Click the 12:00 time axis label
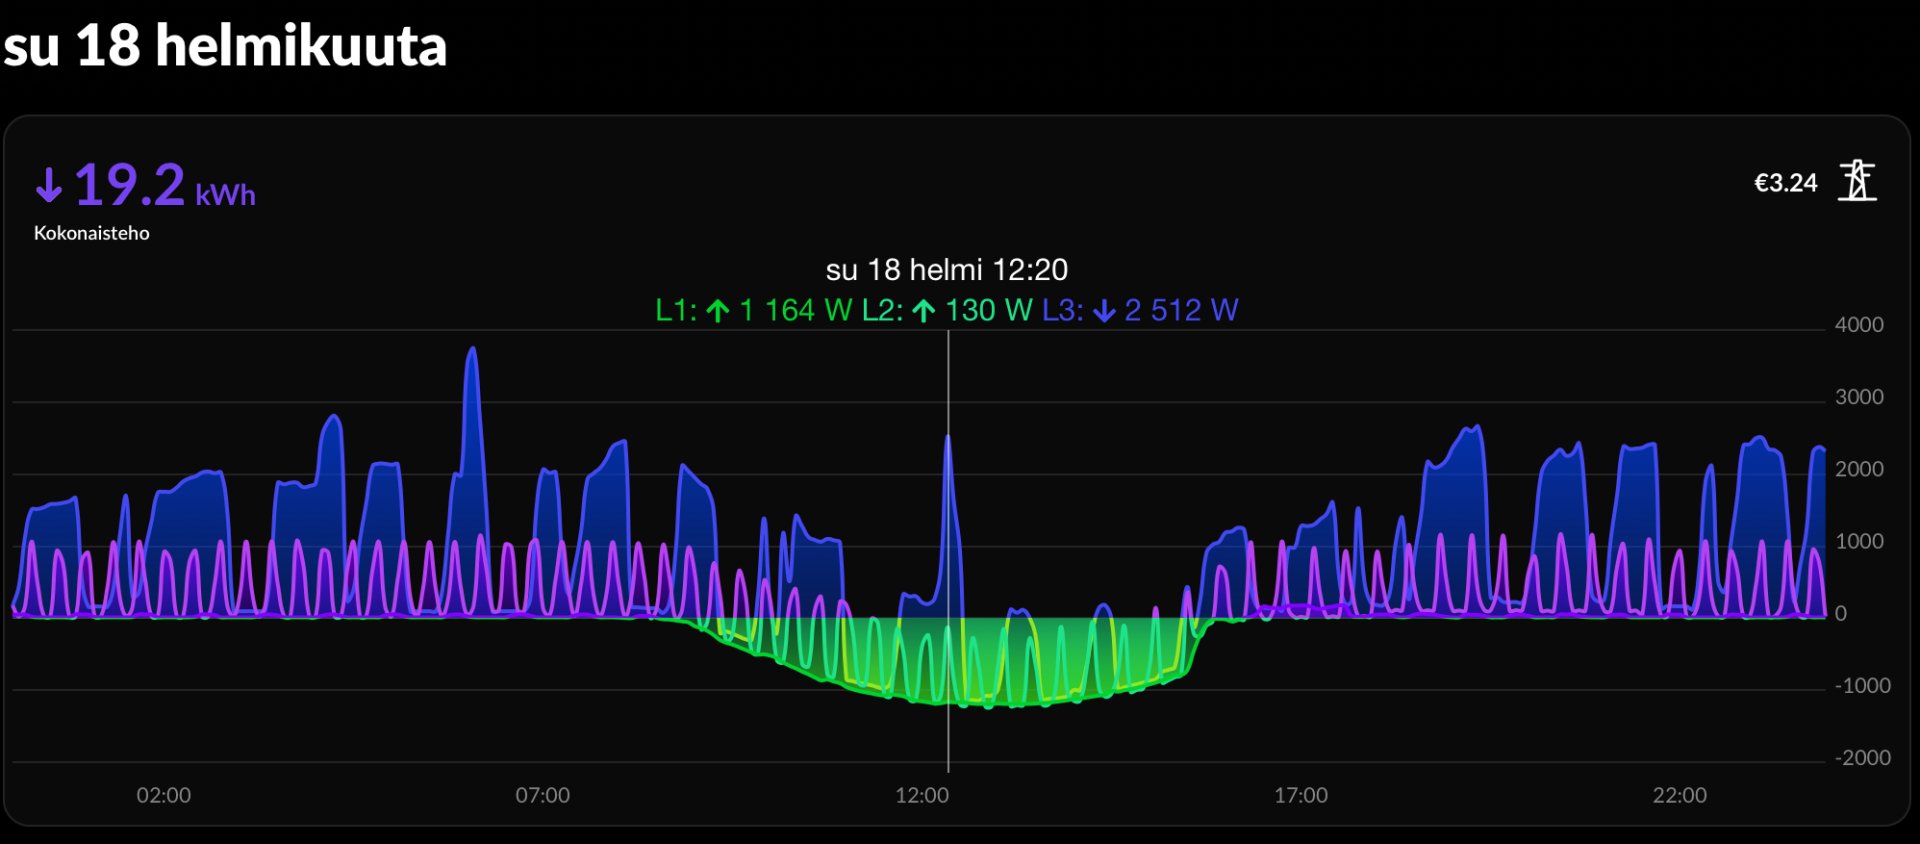 pos(922,795)
